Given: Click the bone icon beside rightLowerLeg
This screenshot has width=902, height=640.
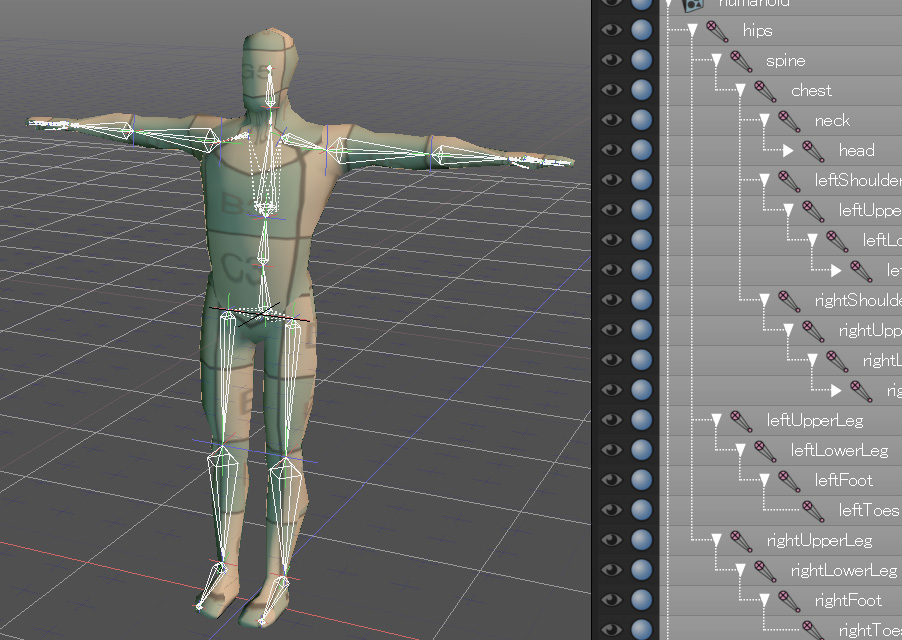Looking at the screenshot, I should point(765,570).
